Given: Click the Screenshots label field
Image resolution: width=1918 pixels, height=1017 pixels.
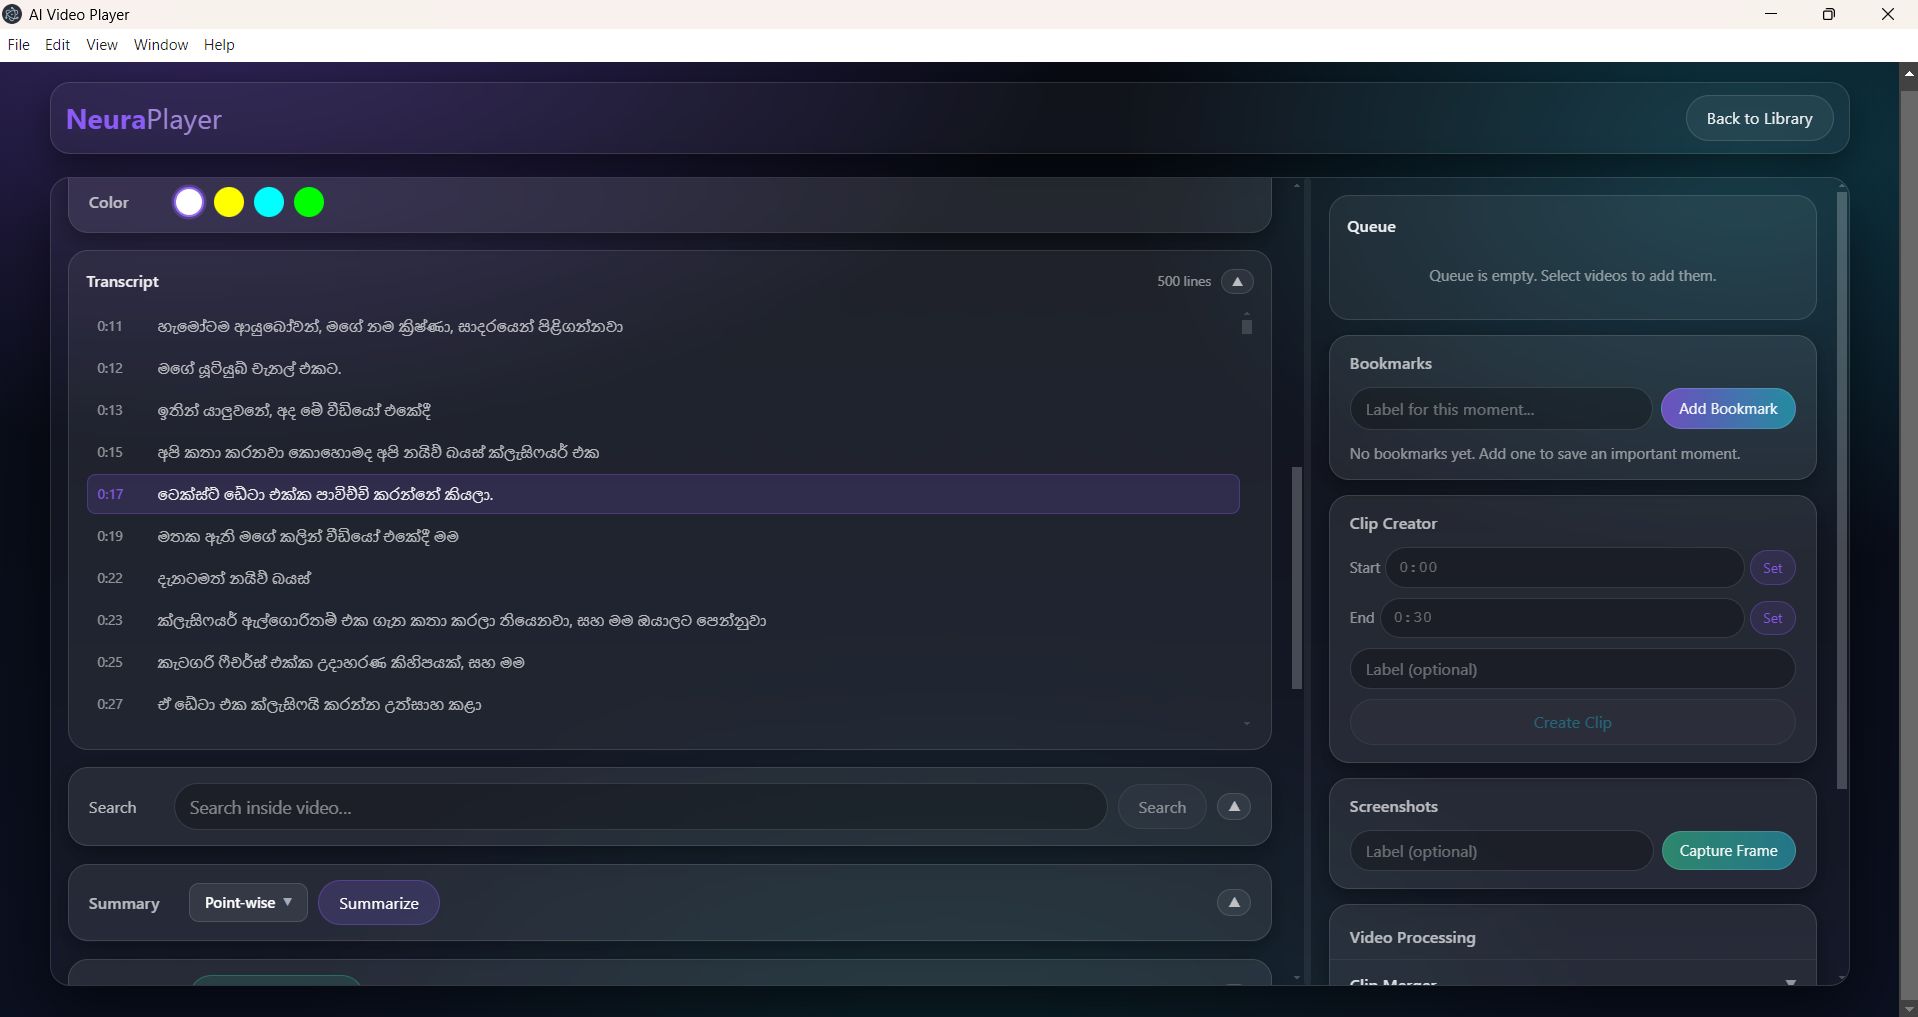Looking at the screenshot, I should click(1500, 851).
